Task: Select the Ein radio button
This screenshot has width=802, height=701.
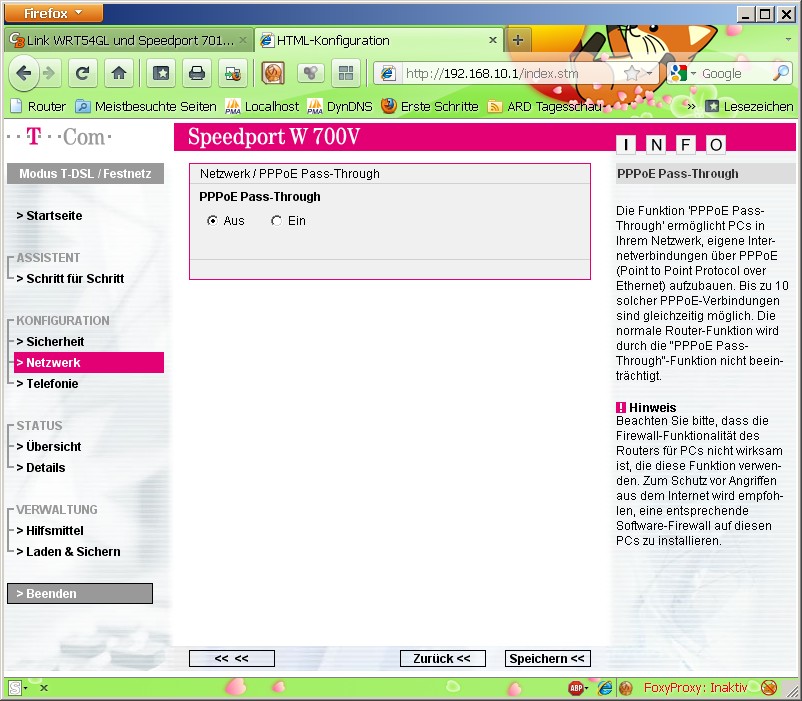Action: click(276, 221)
